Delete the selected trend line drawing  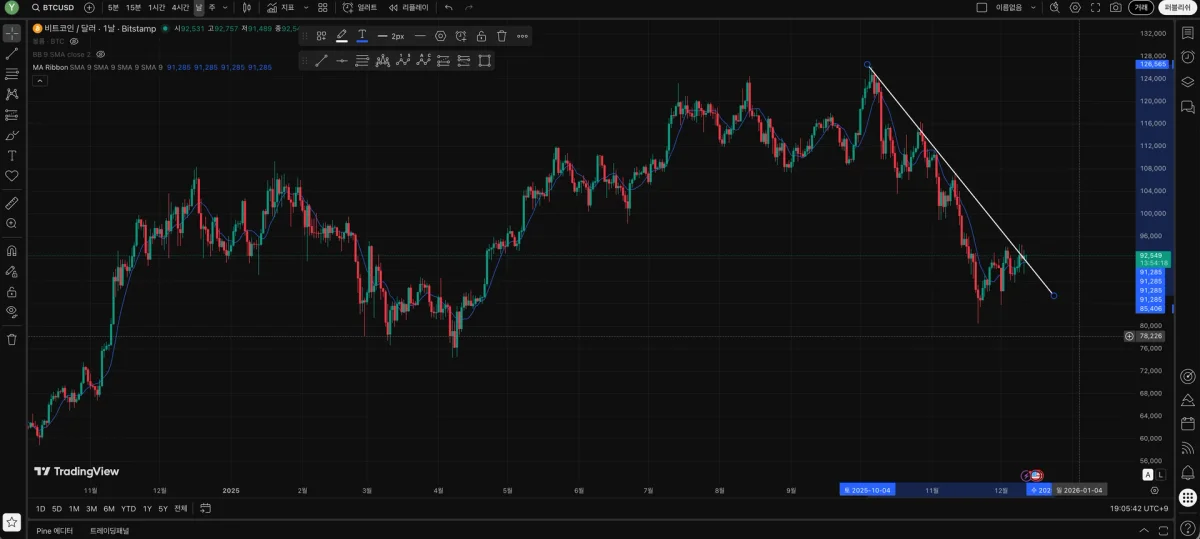coord(502,36)
